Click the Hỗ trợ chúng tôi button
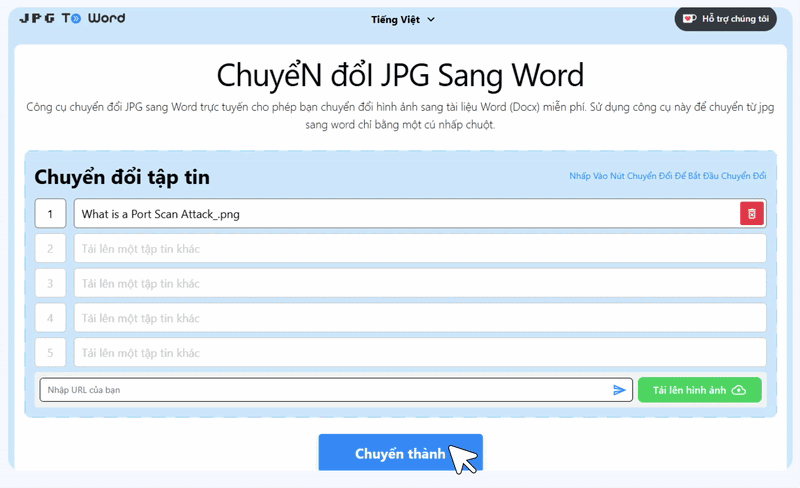This screenshot has width=800, height=488. pos(725,19)
